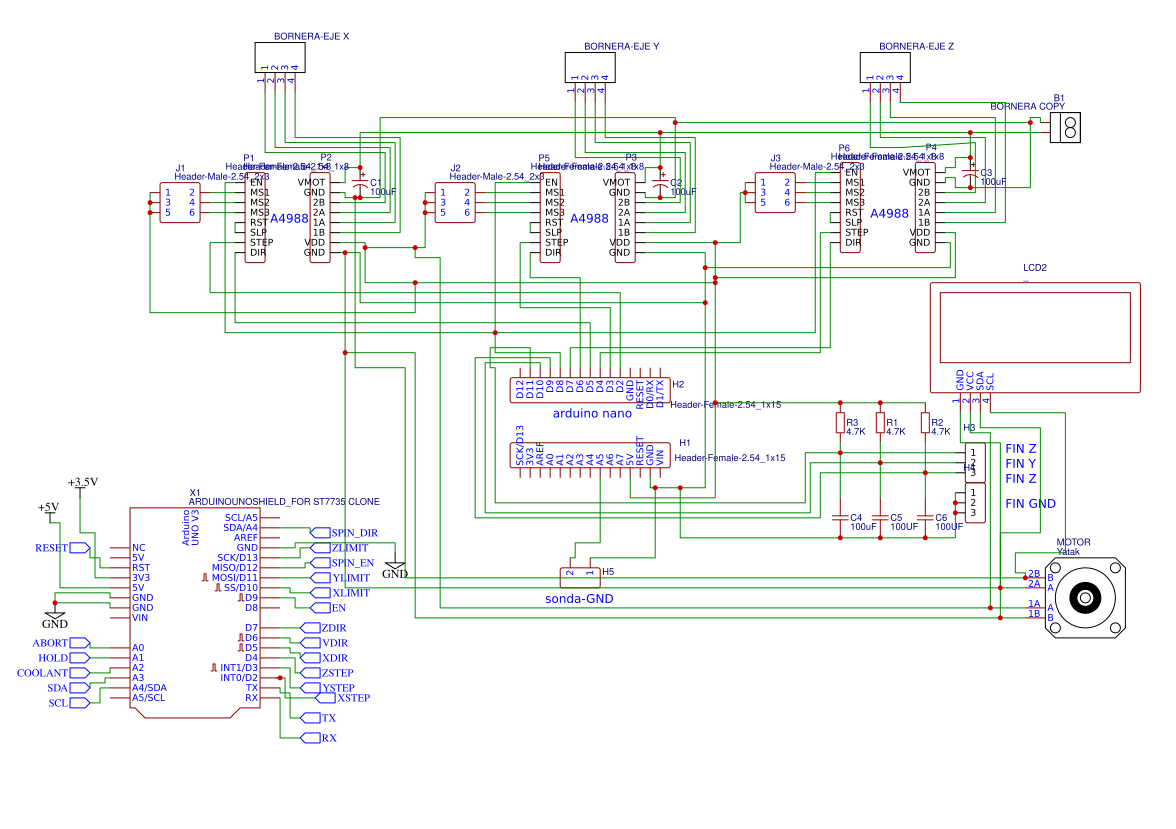Viewport: 1176px width, 829px height.
Task: Select resistor R3 4.7K
Action: [x=841, y=423]
